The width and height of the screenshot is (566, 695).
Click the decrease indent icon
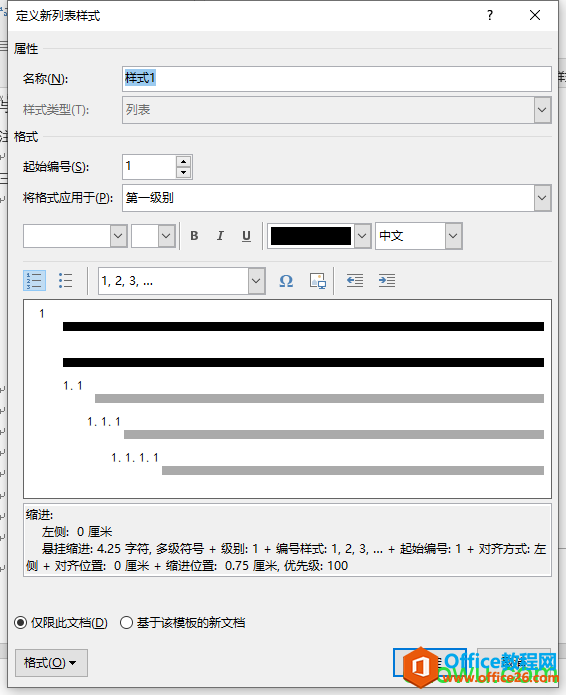355,281
